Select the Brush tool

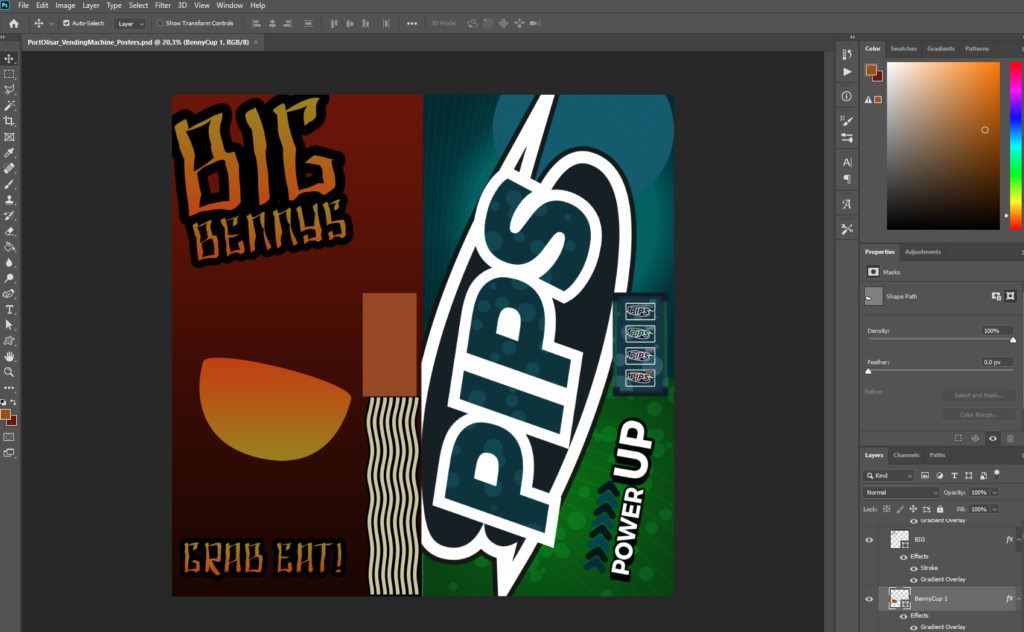[9, 184]
